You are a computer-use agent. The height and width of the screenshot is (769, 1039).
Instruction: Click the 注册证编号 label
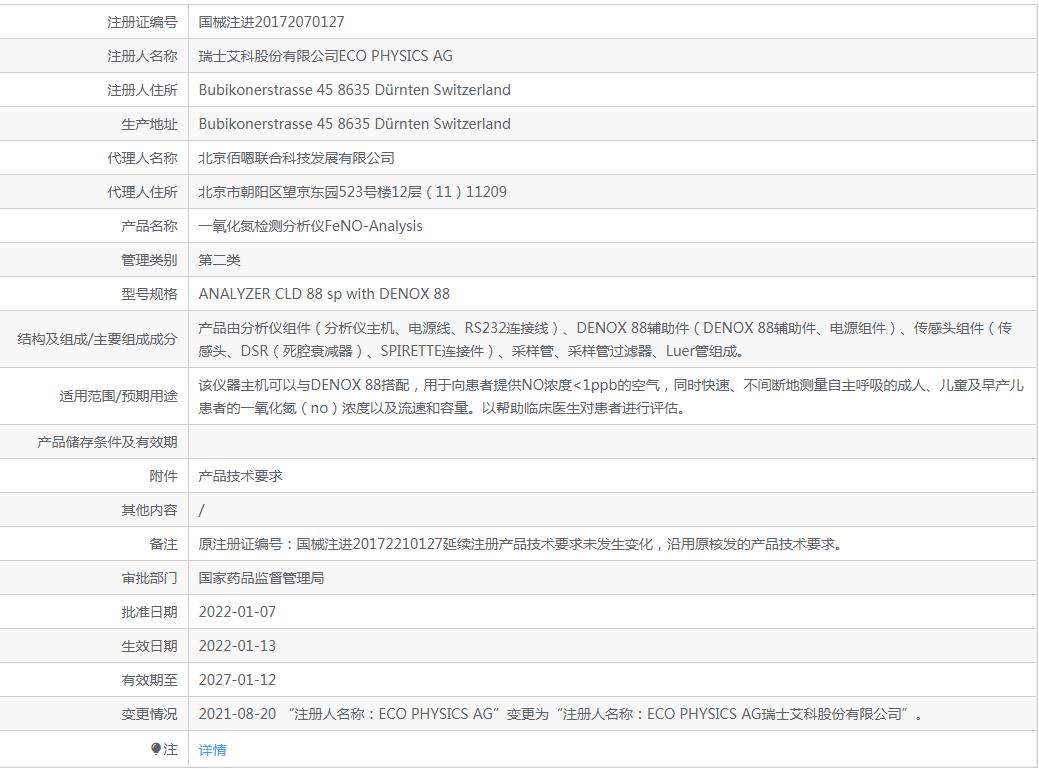click(142, 22)
